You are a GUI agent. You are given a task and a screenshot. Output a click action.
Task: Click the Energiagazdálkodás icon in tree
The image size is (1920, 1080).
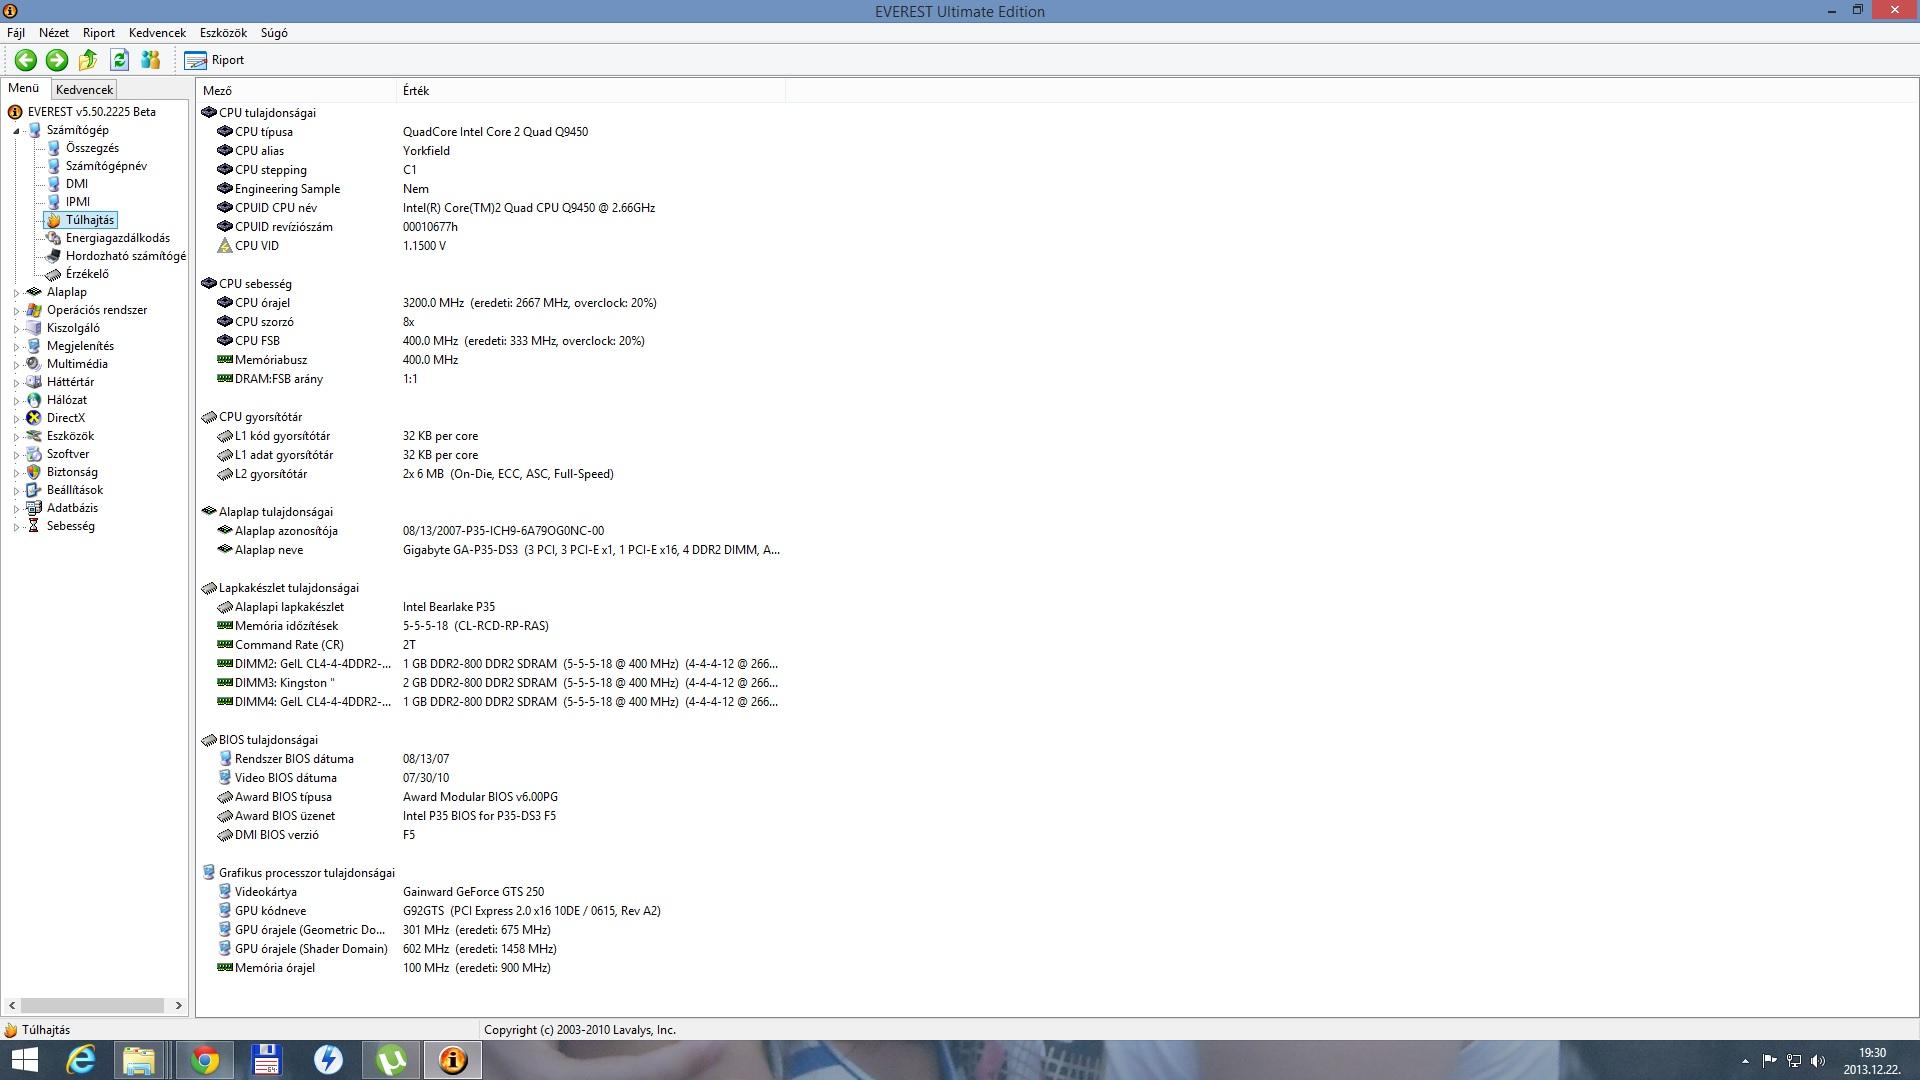tap(54, 238)
